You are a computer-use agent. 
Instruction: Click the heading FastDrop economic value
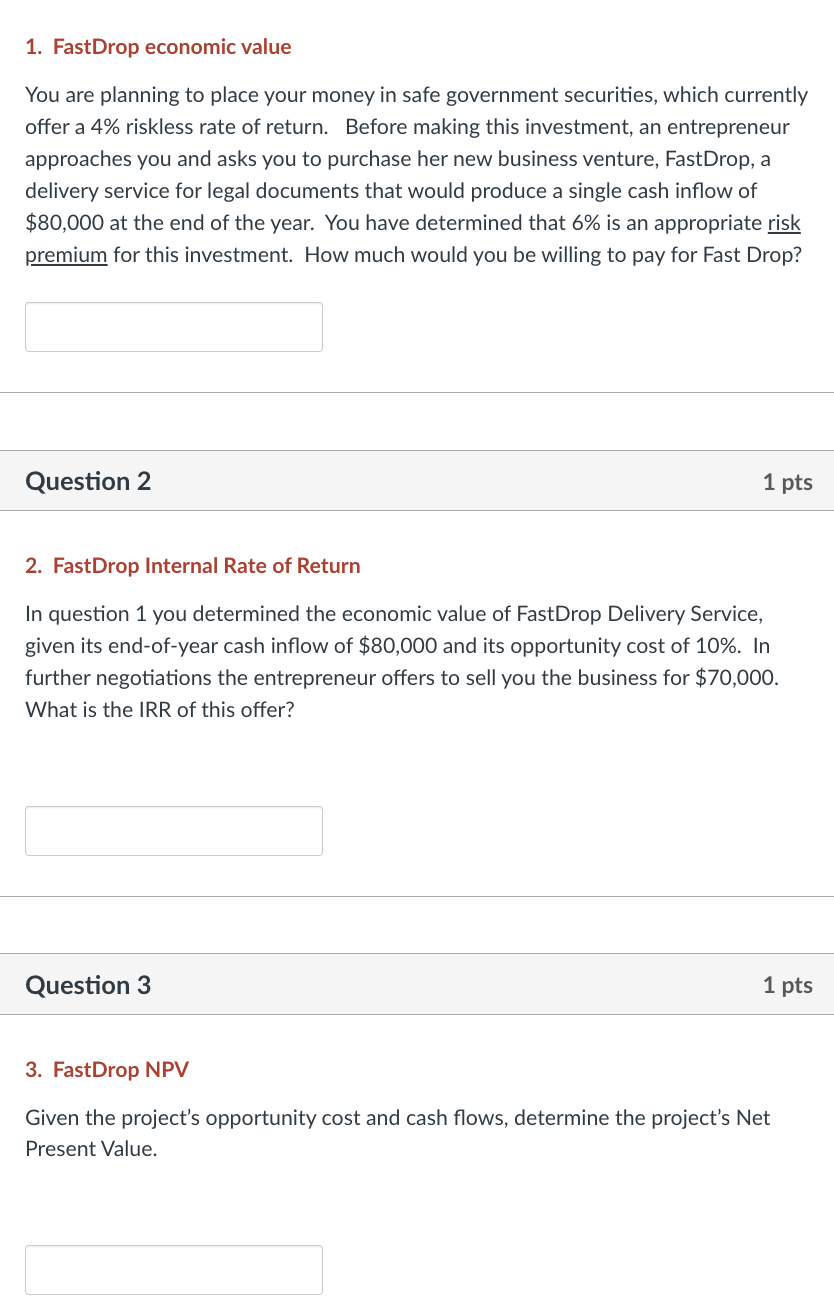(x=159, y=46)
